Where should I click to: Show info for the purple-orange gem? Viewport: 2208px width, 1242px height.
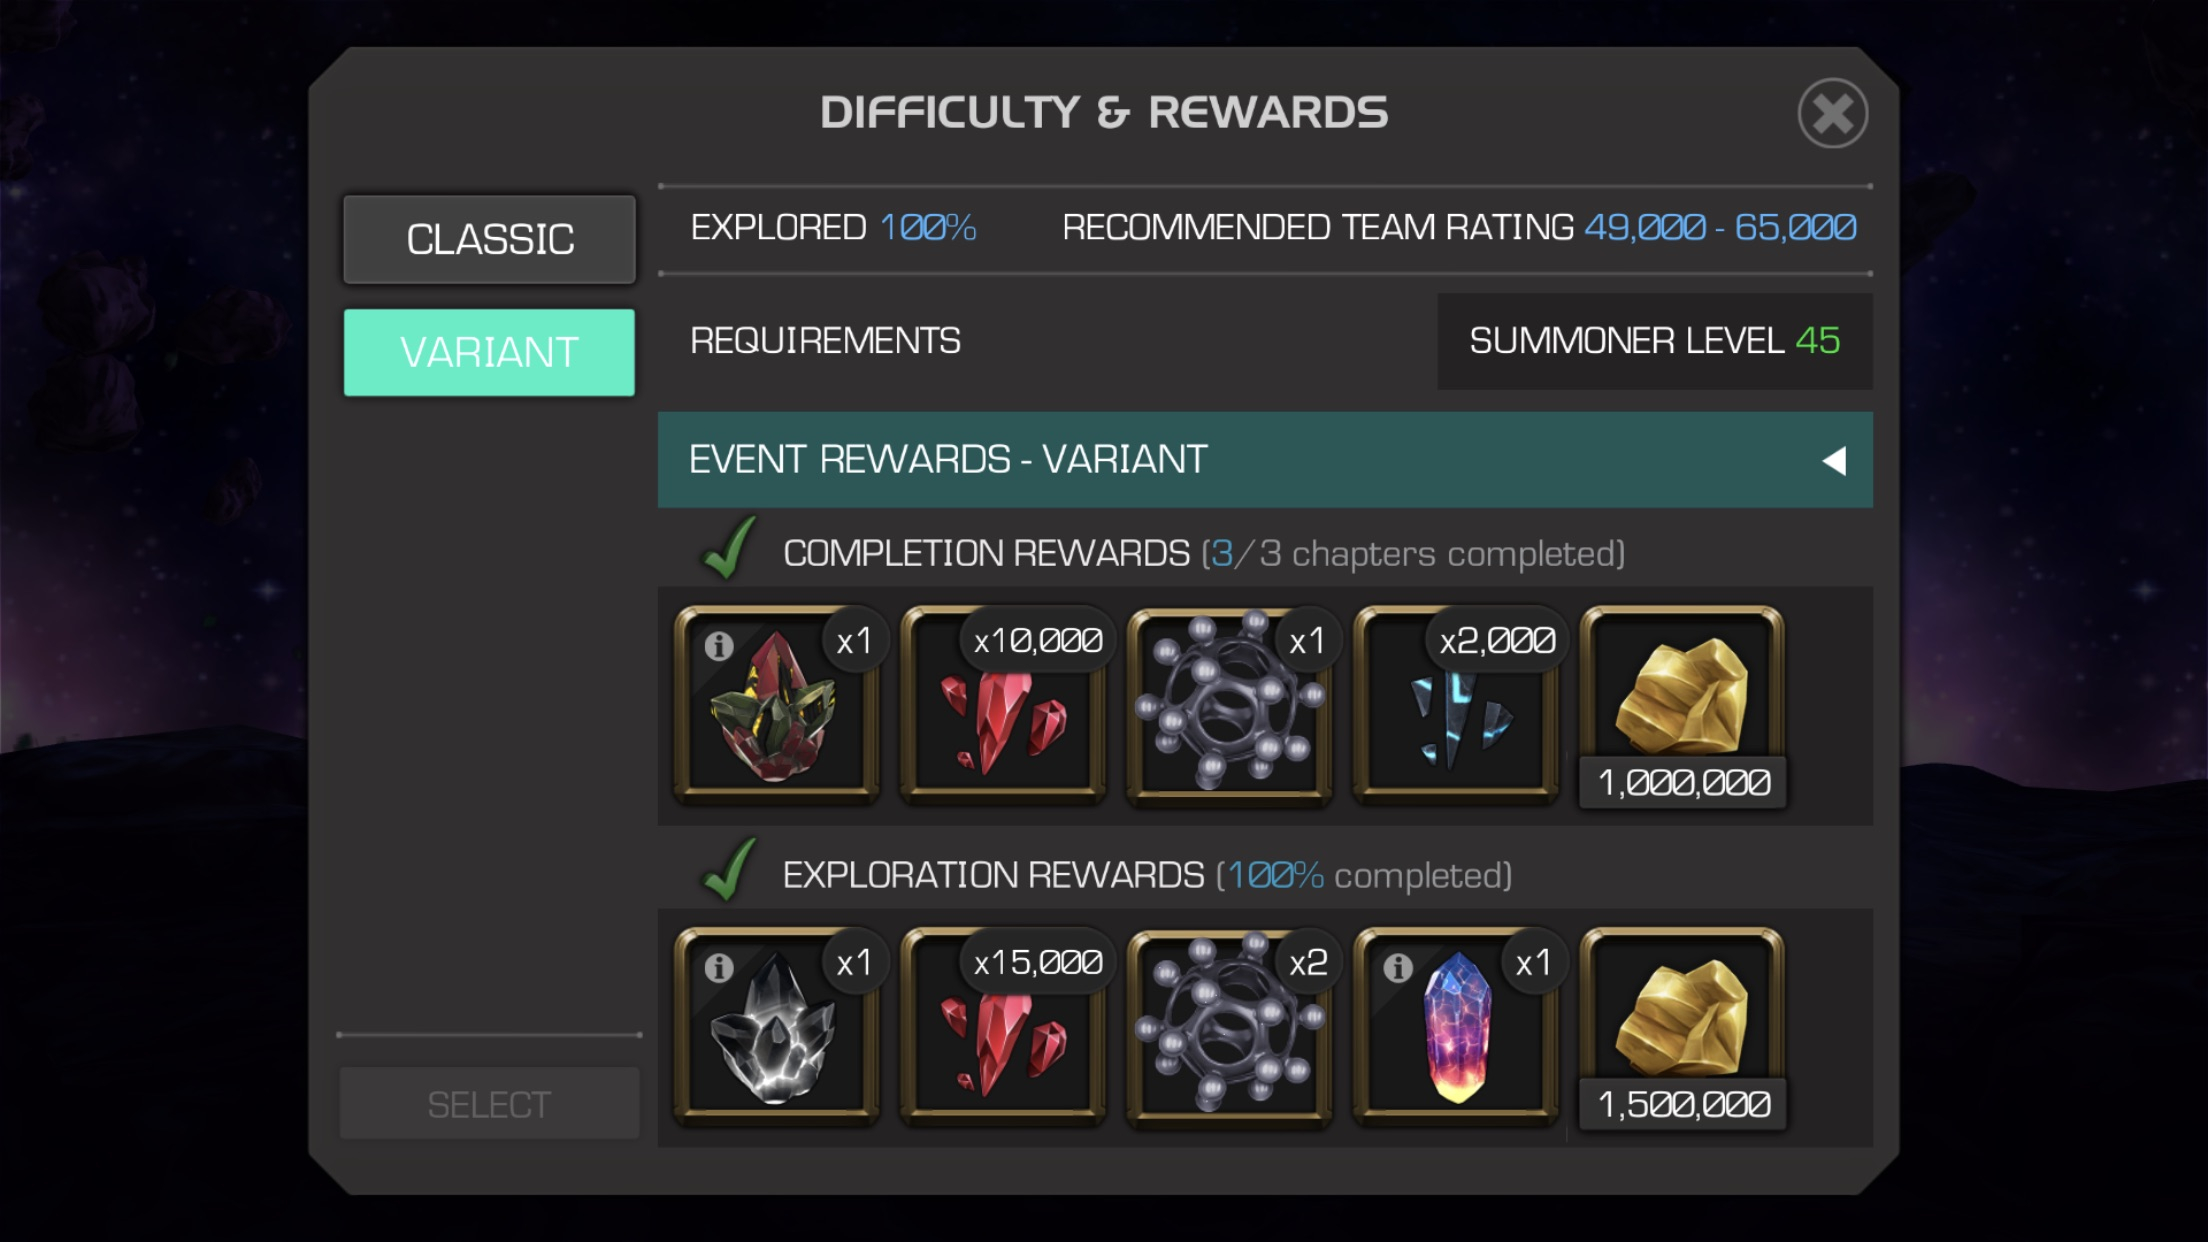point(1398,968)
